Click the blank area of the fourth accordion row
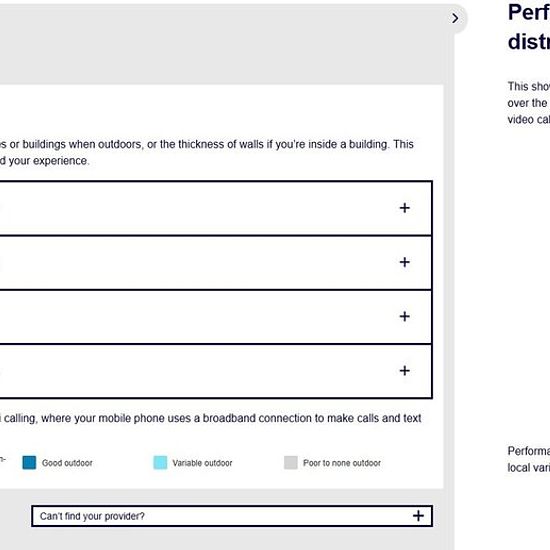This screenshot has width=550, height=550. click(x=196, y=371)
